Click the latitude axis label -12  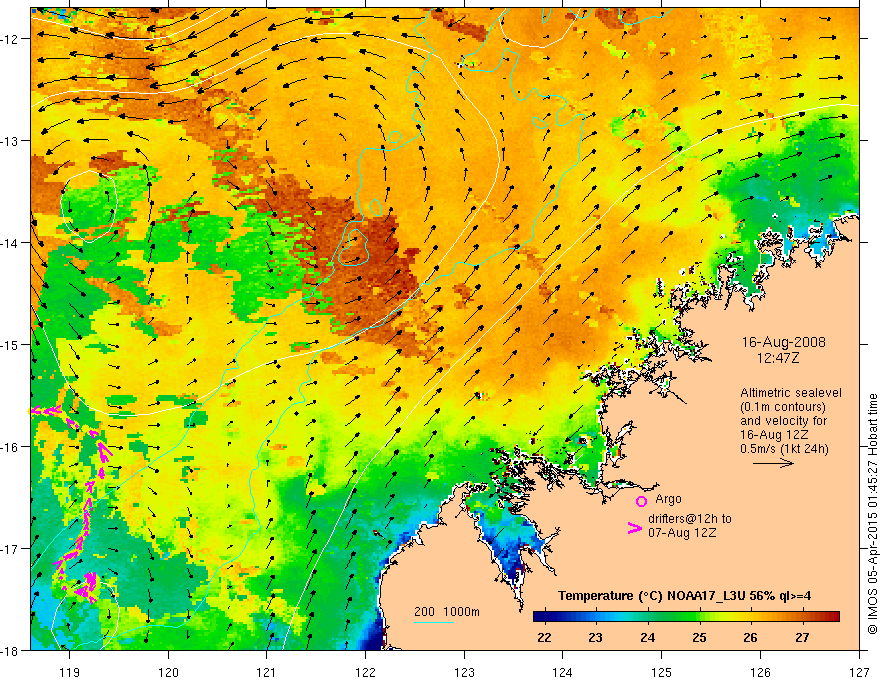[10, 39]
